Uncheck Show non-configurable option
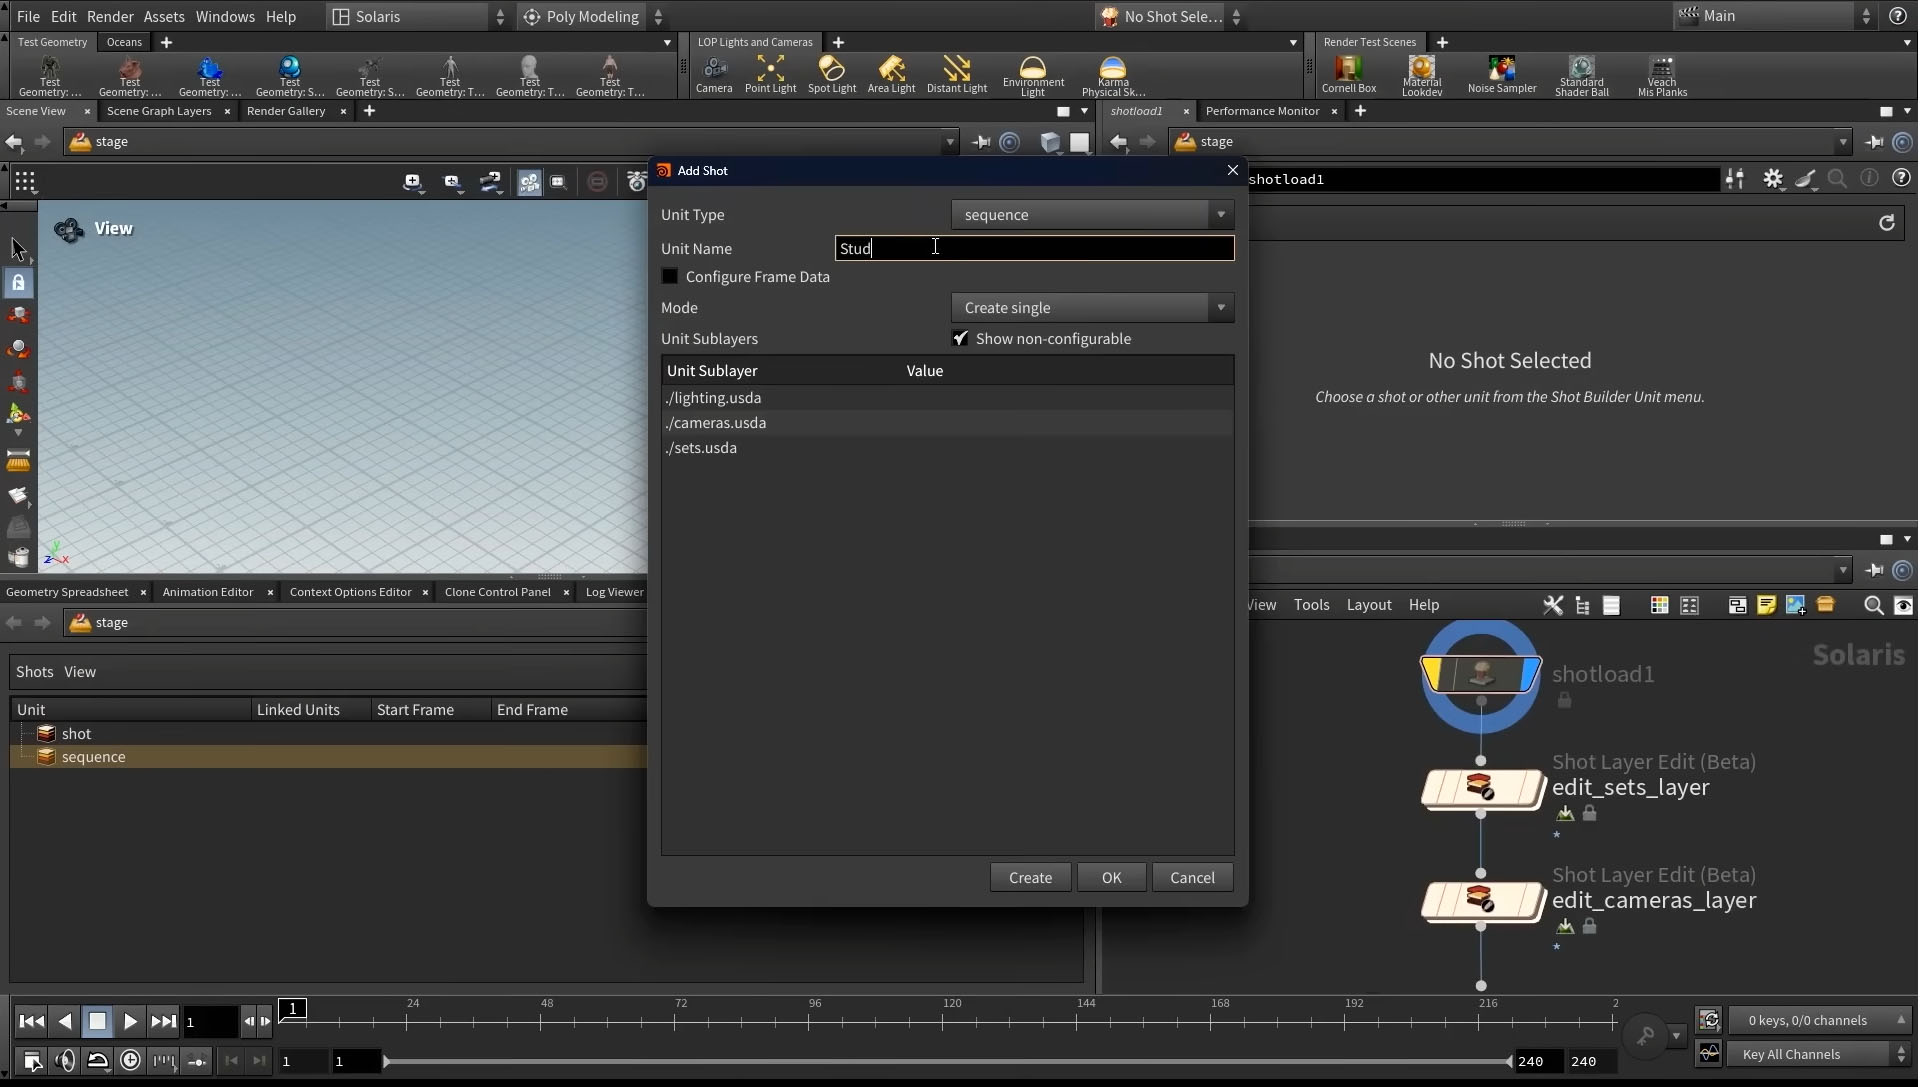 pyautogui.click(x=960, y=339)
